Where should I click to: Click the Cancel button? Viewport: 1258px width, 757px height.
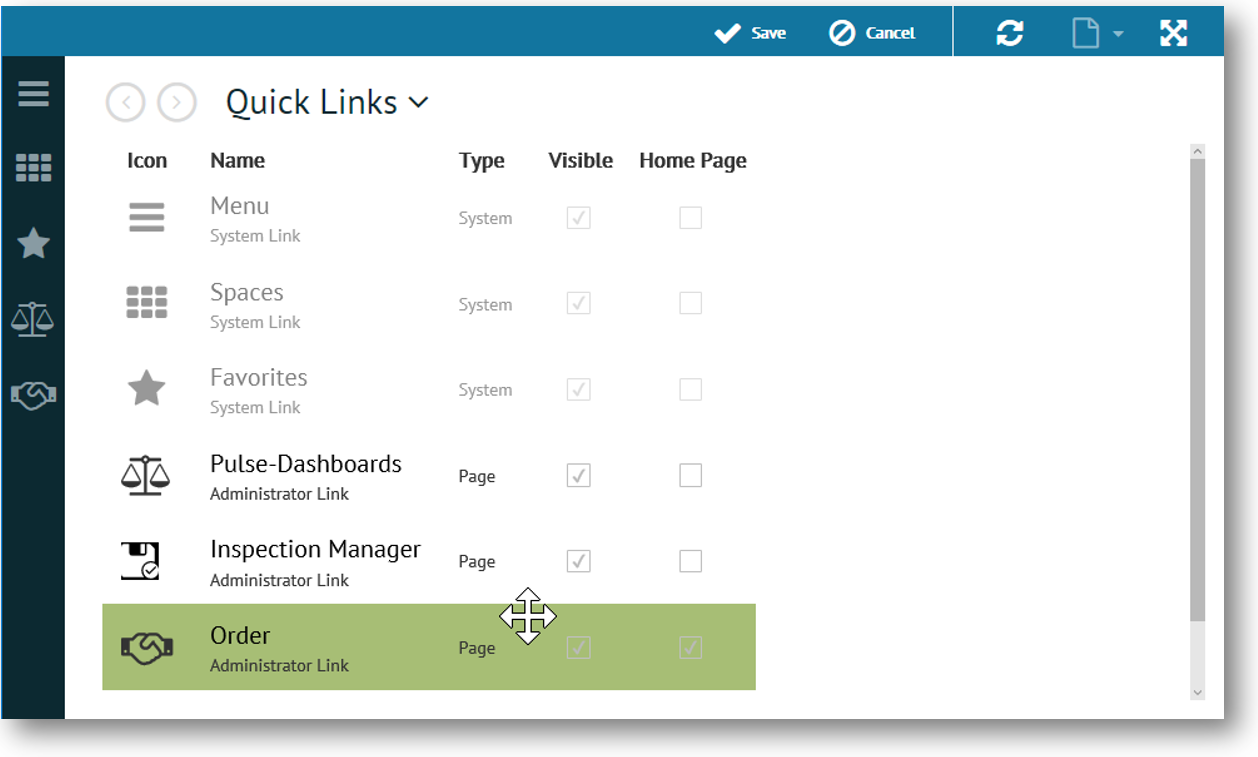tap(872, 33)
